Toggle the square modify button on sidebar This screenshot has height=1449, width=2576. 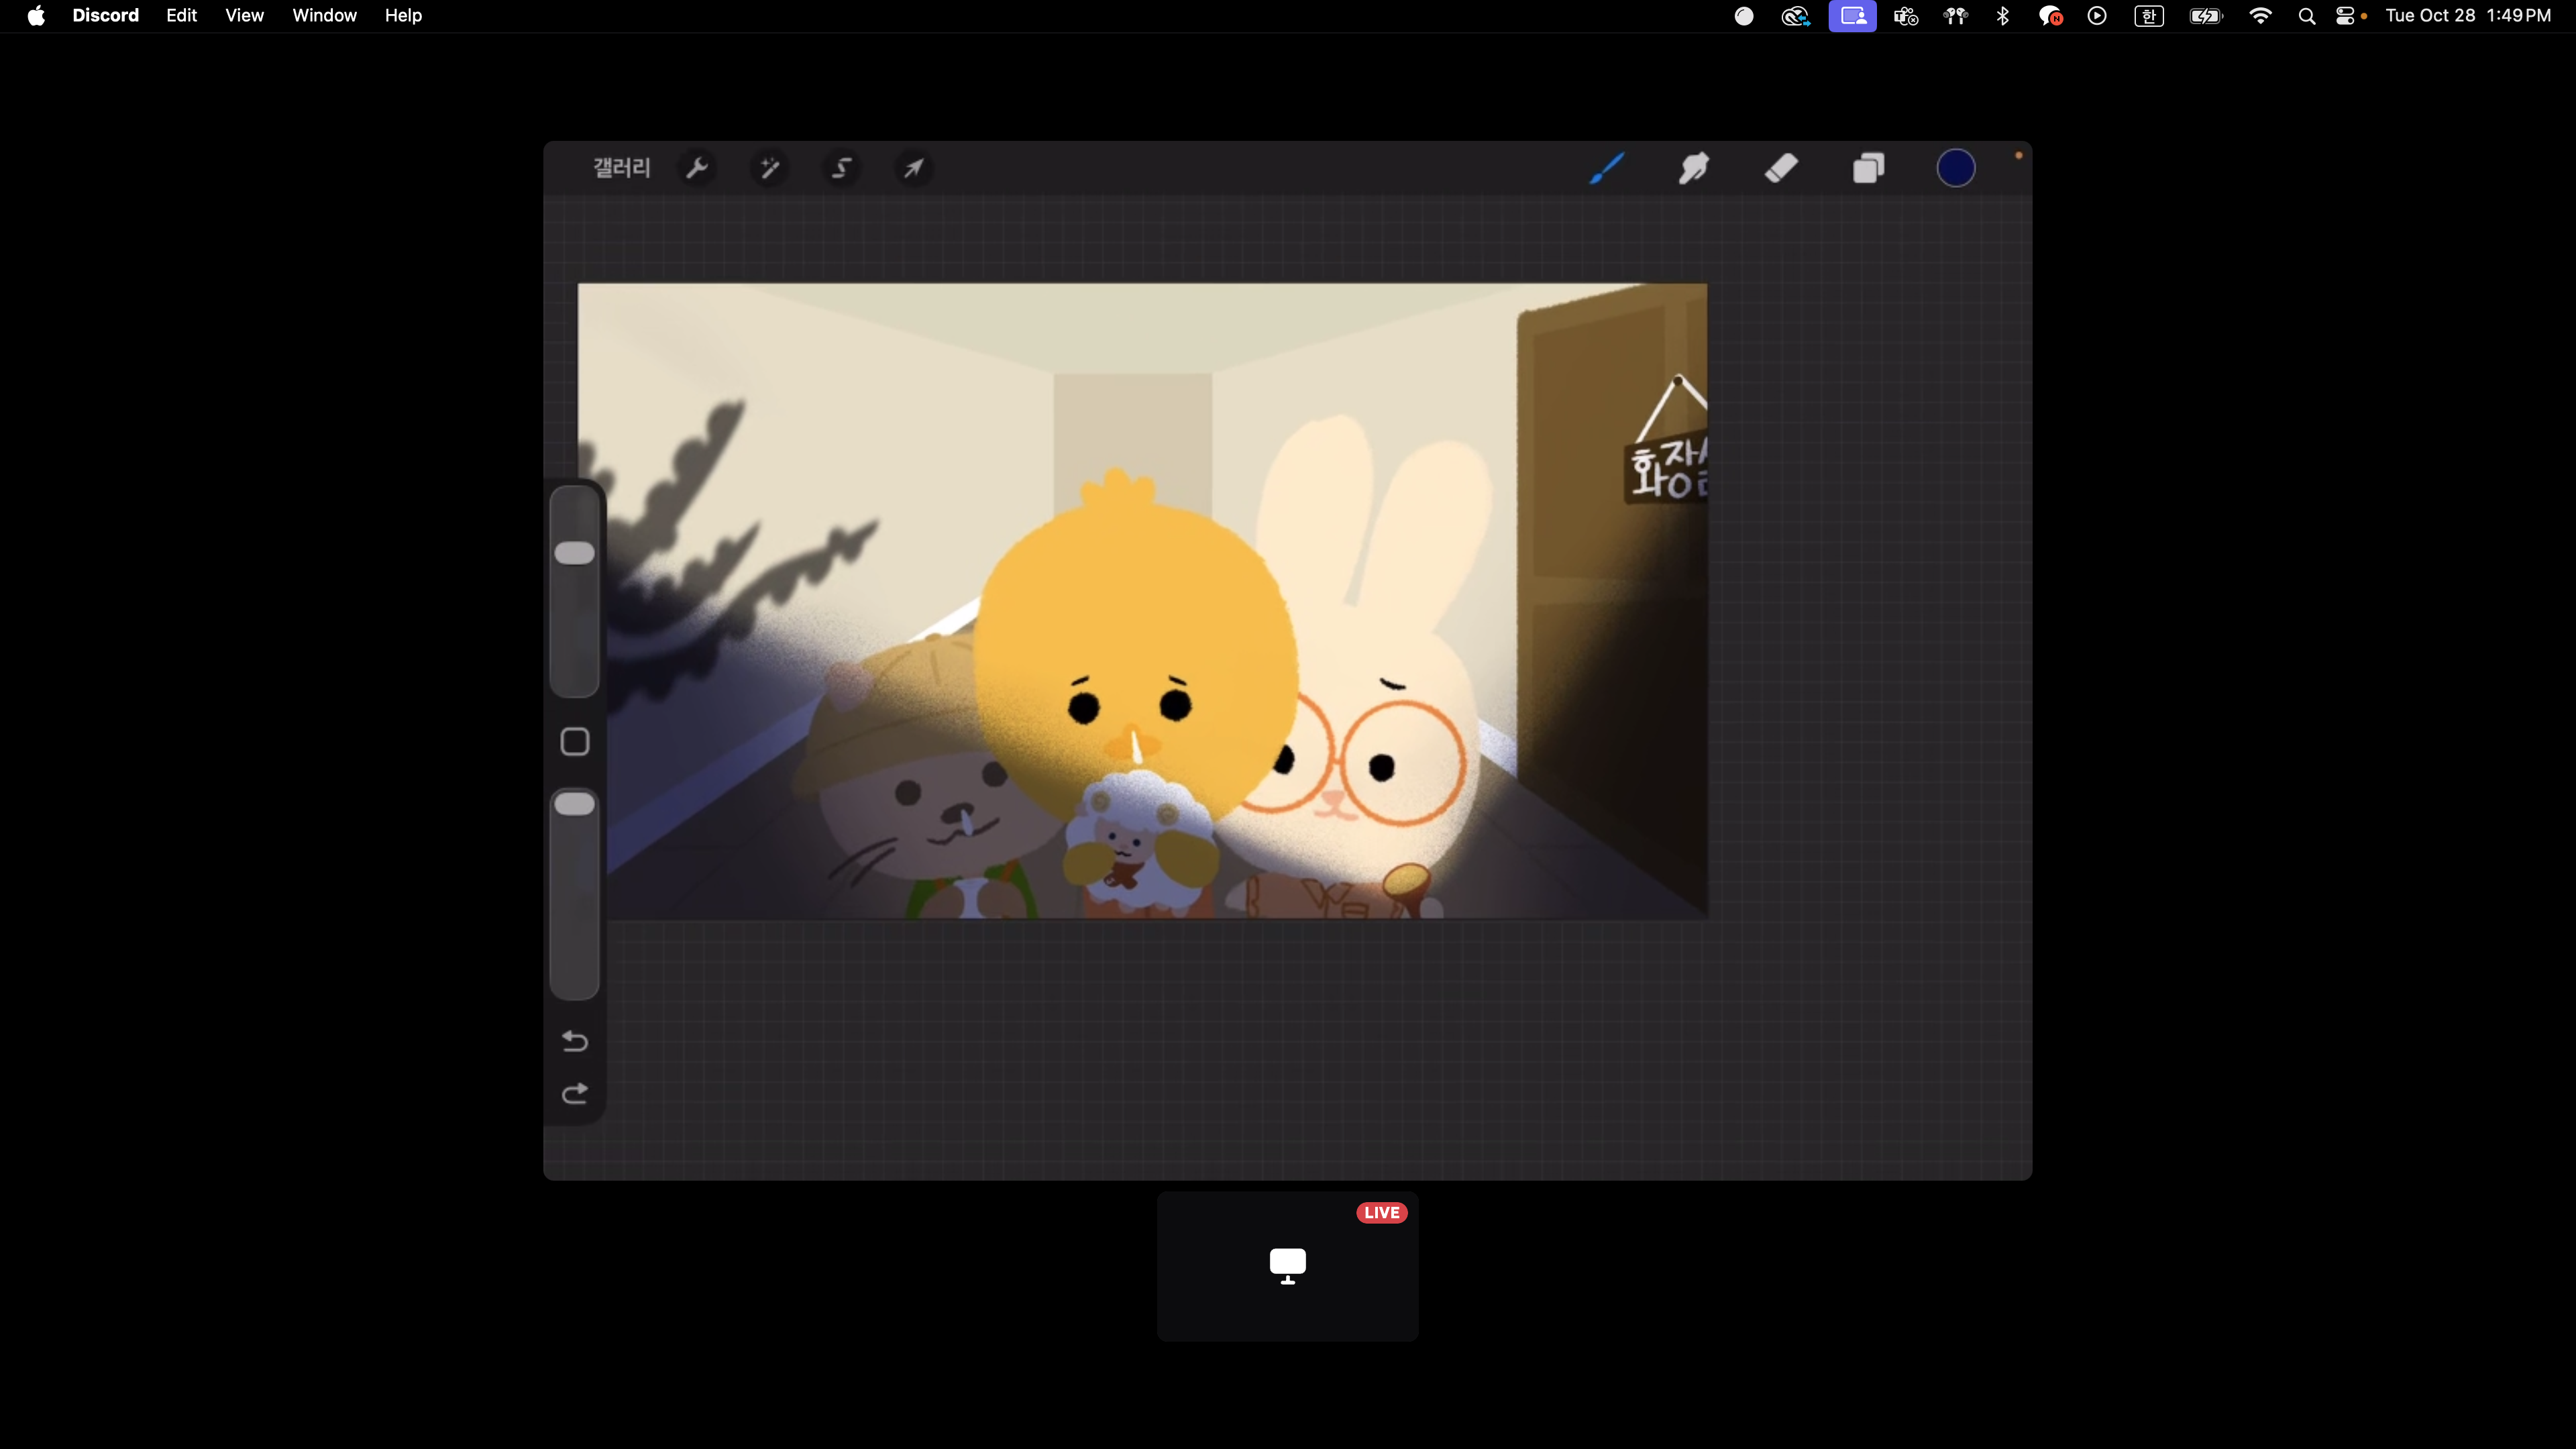575,742
